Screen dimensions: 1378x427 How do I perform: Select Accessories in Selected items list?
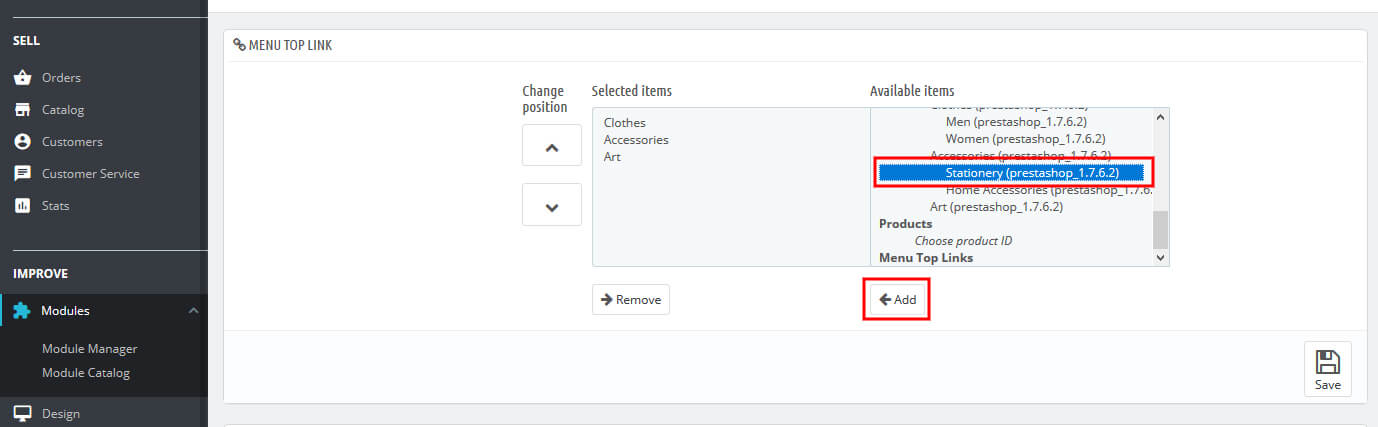pyautogui.click(x=636, y=140)
